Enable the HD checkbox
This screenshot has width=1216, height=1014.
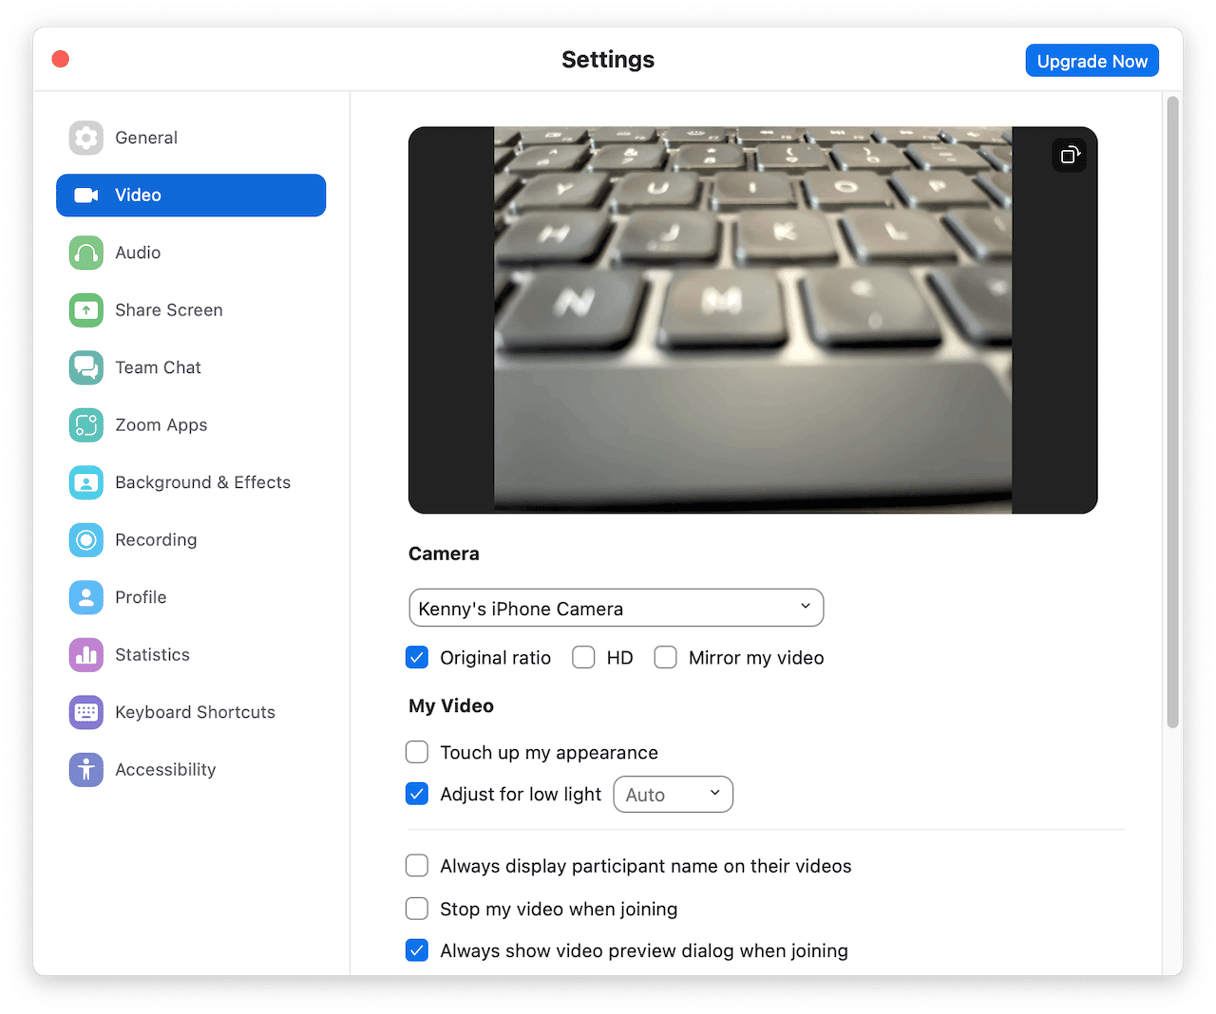[584, 657]
